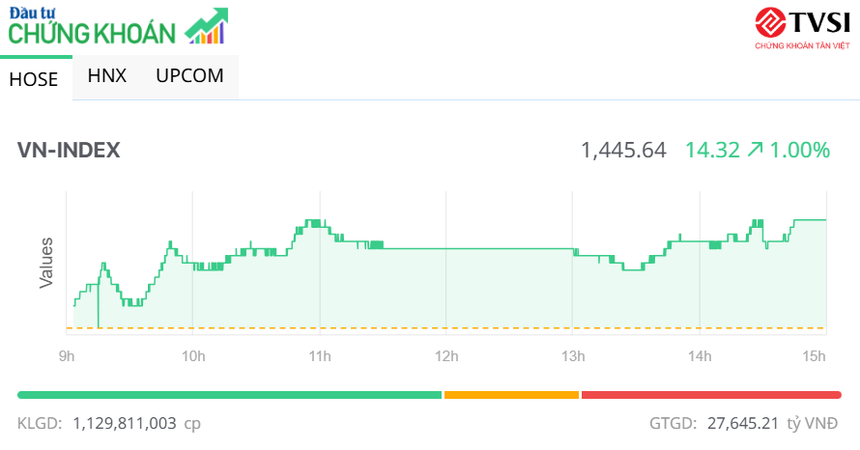Screen dimensions: 860x450
Task: Click the index value 1,445.64
Action: [623, 151]
